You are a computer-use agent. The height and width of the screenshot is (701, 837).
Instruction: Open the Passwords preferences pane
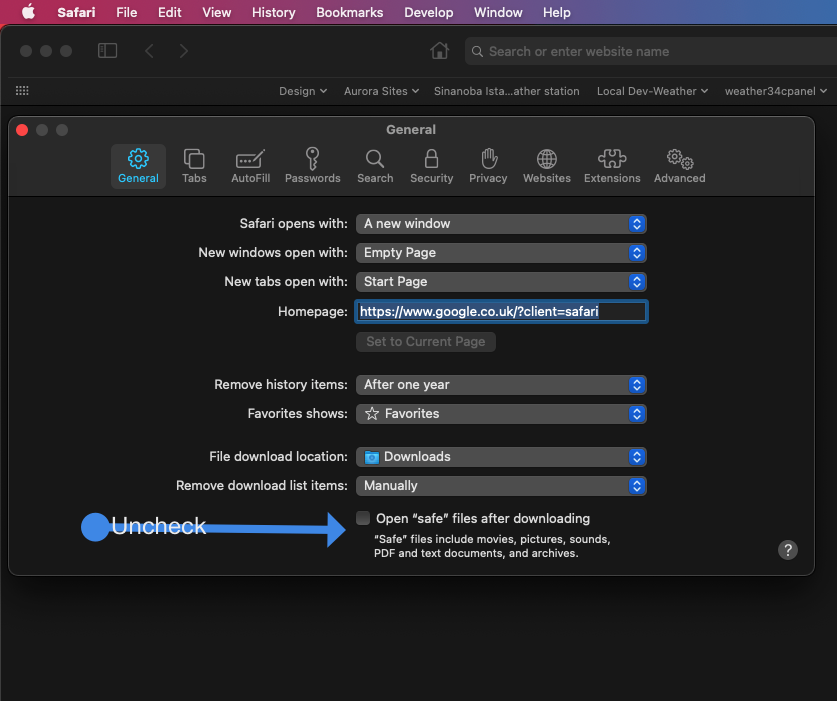coord(312,167)
